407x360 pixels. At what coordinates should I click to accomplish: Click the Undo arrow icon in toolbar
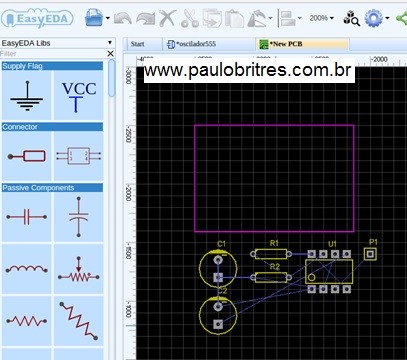pyautogui.click(x=122, y=18)
